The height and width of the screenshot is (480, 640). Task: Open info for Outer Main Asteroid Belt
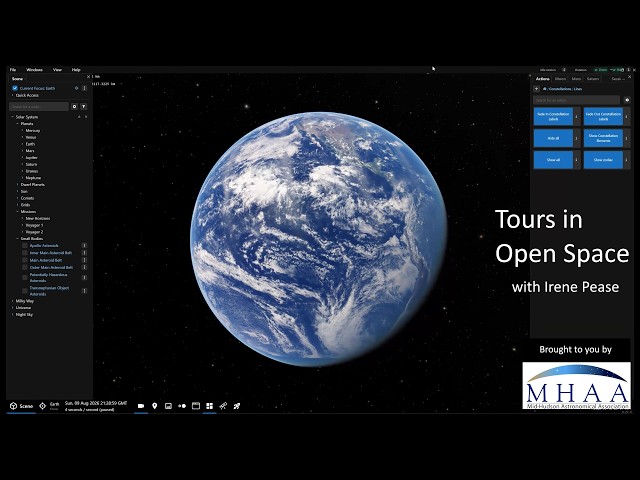pyautogui.click(x=84, y=267)
